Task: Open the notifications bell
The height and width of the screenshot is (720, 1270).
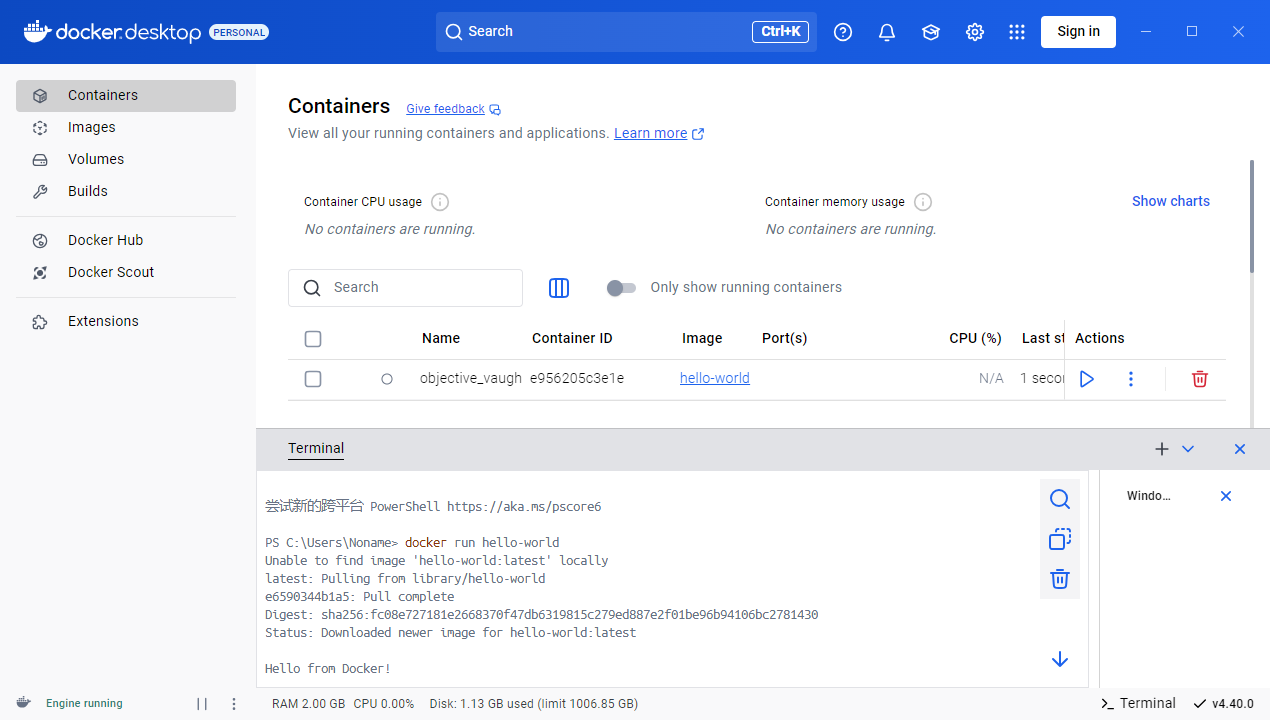Action: (887, 32)
